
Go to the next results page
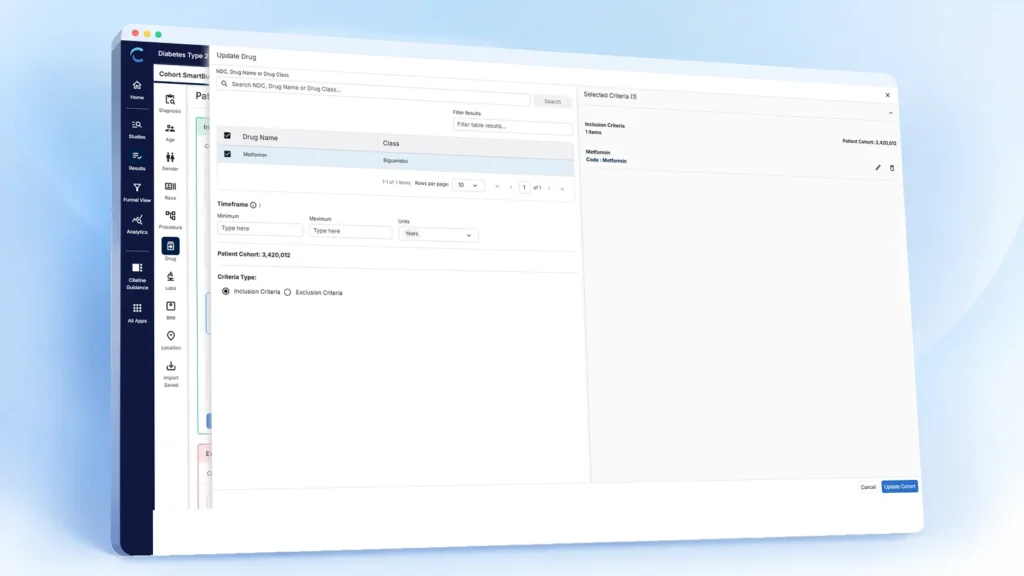(x=549, y=188)
